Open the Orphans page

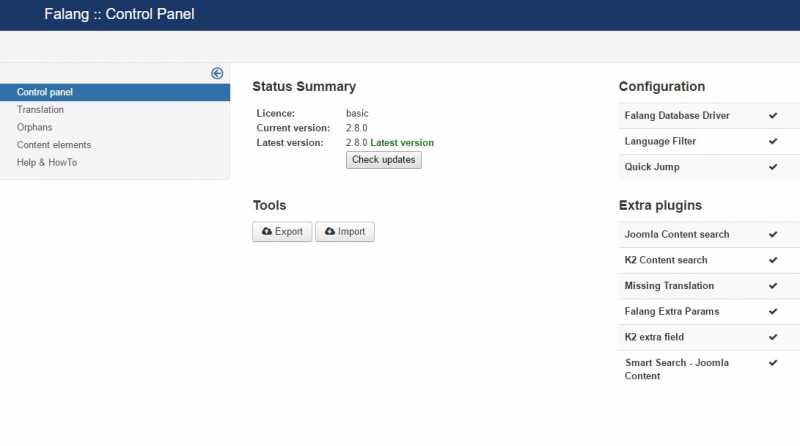coord(35,127)
